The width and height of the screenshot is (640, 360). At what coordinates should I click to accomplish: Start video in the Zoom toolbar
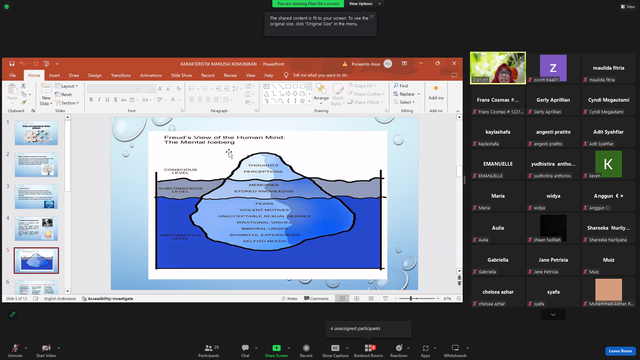click(x=46, y=350)
